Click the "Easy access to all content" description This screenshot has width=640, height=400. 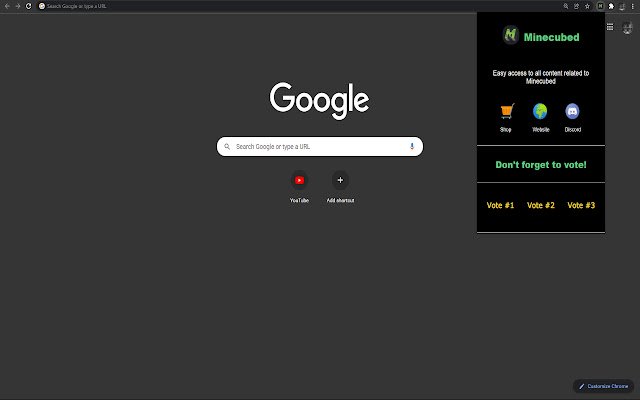(541, 77)
